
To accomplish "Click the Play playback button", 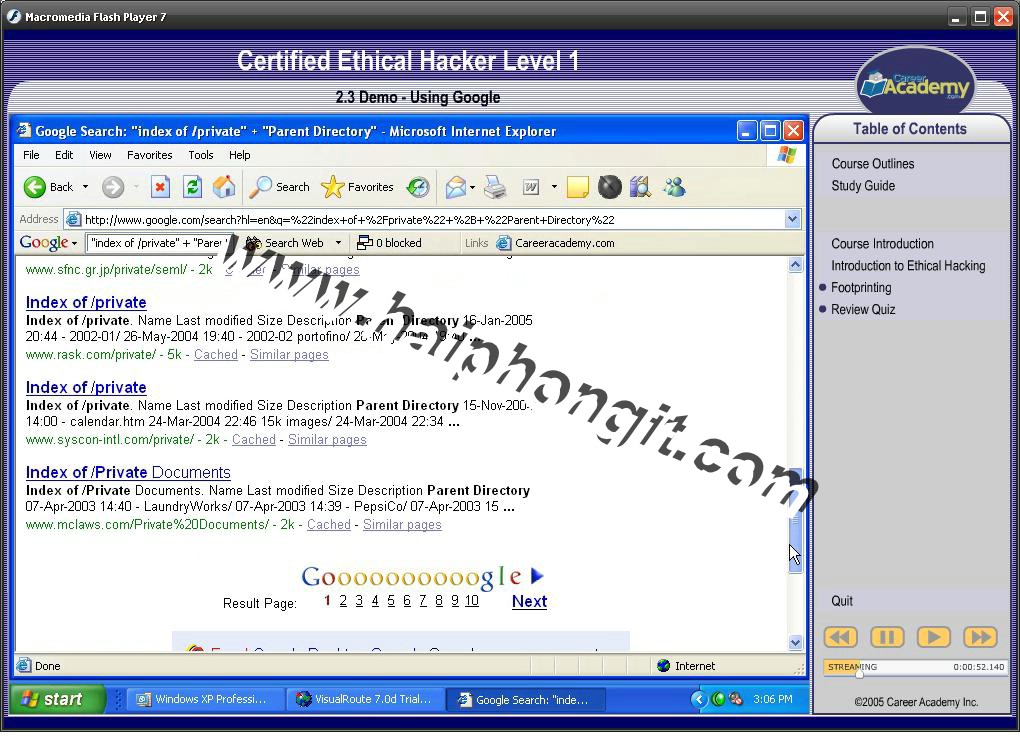I will pyautogui.click(x=933, y=637).
